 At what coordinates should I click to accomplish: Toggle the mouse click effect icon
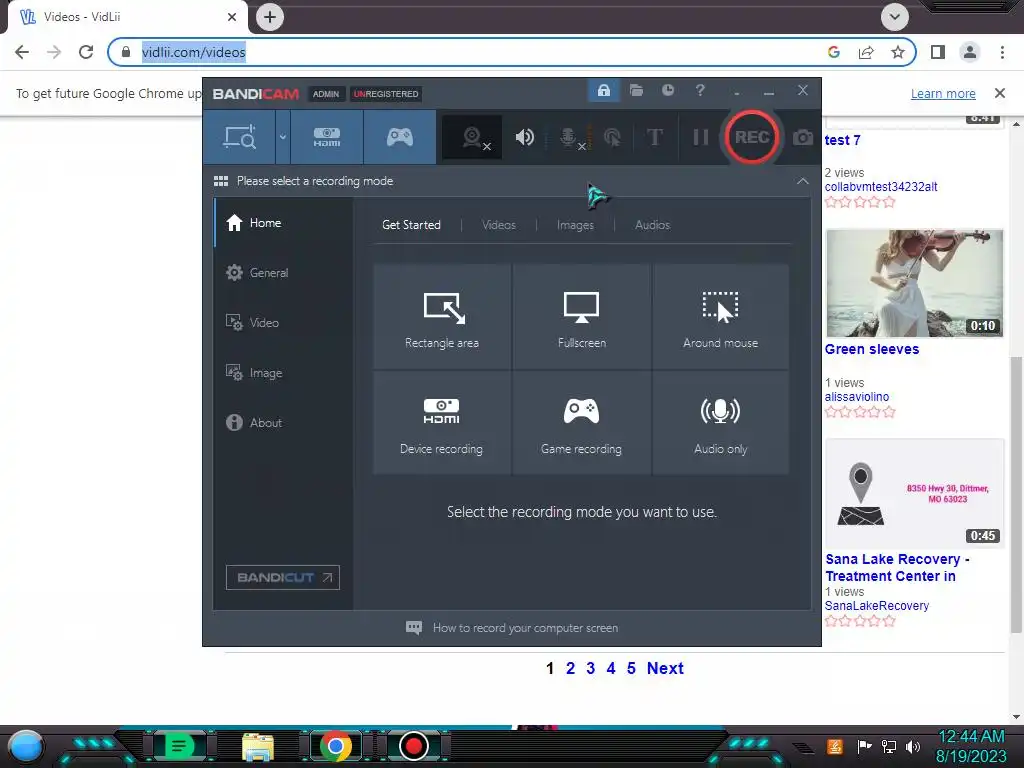[612, 137]
